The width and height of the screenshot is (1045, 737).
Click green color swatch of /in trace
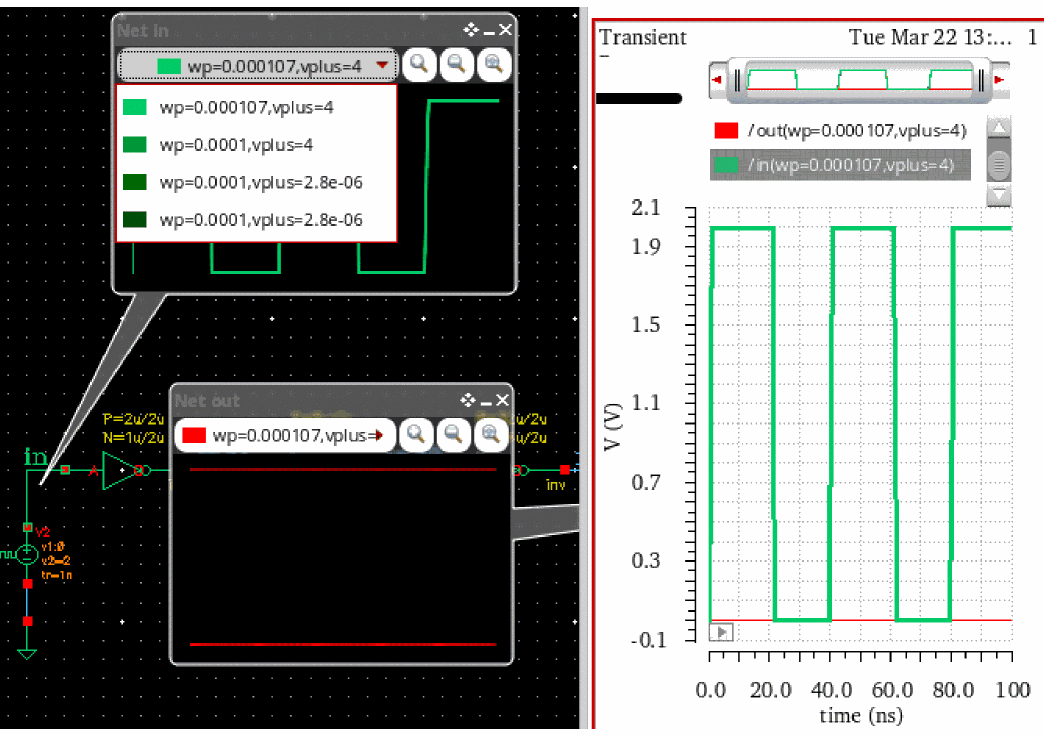726,165
